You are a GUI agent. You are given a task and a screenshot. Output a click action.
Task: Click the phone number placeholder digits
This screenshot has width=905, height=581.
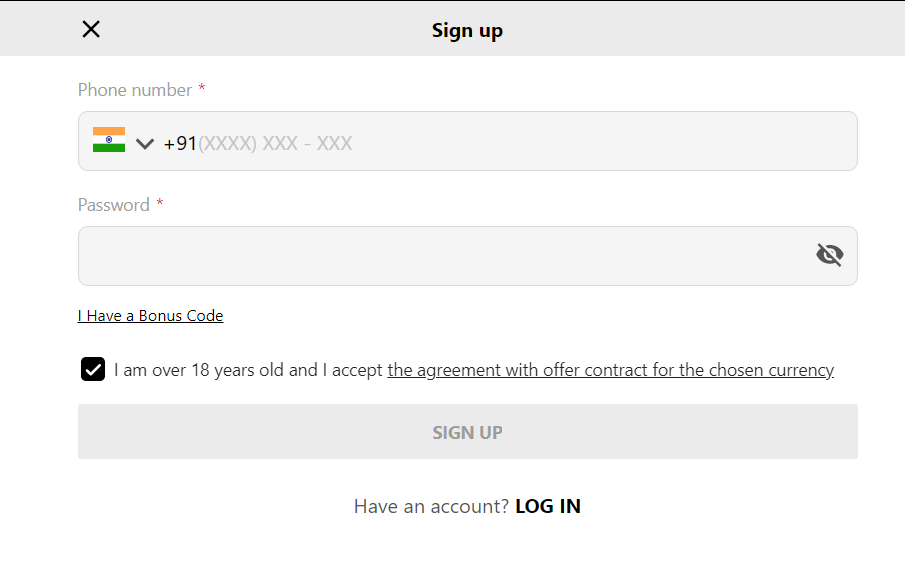tap(275, 143)
